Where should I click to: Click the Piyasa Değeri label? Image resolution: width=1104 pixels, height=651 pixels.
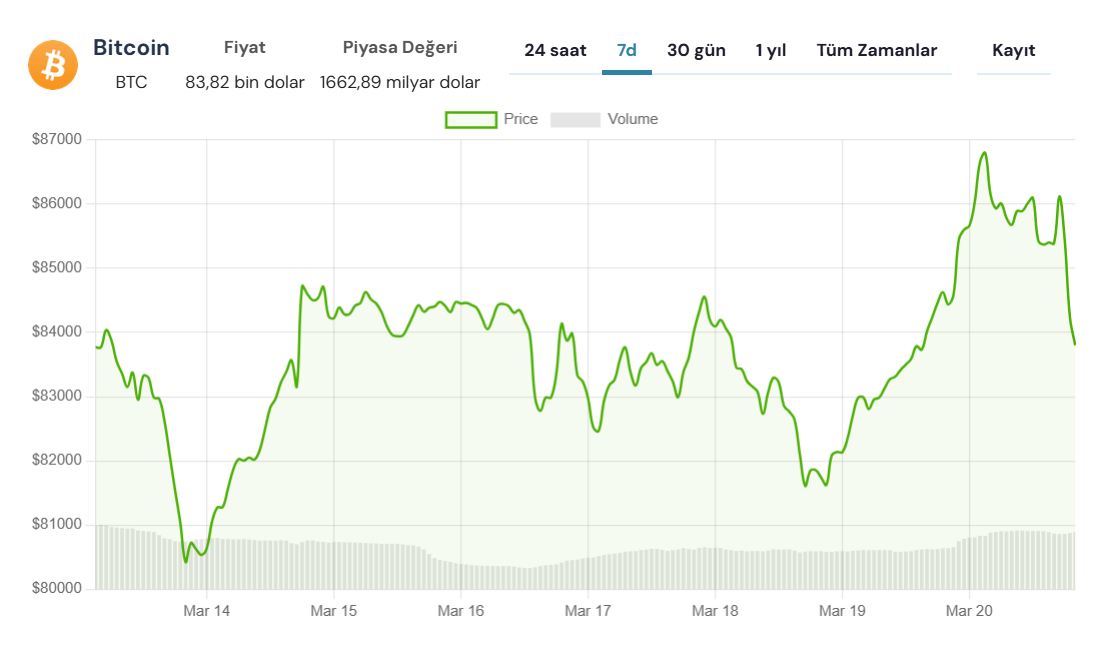(x=400, y=47)
